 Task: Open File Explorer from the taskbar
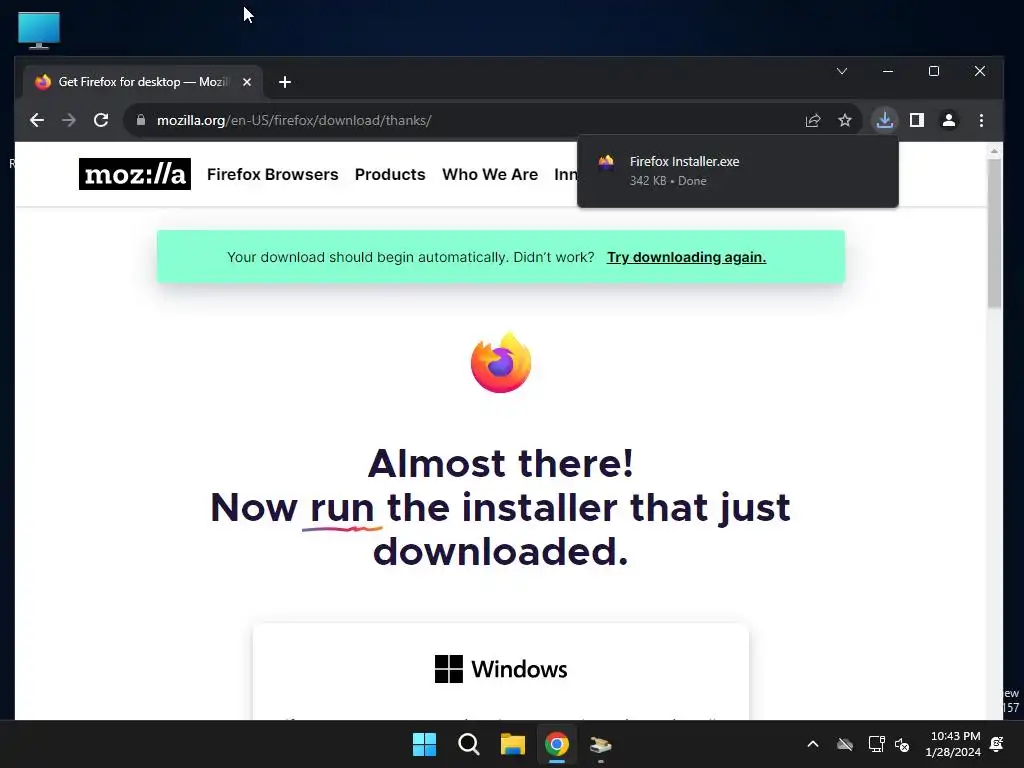(x=513, y=744)
